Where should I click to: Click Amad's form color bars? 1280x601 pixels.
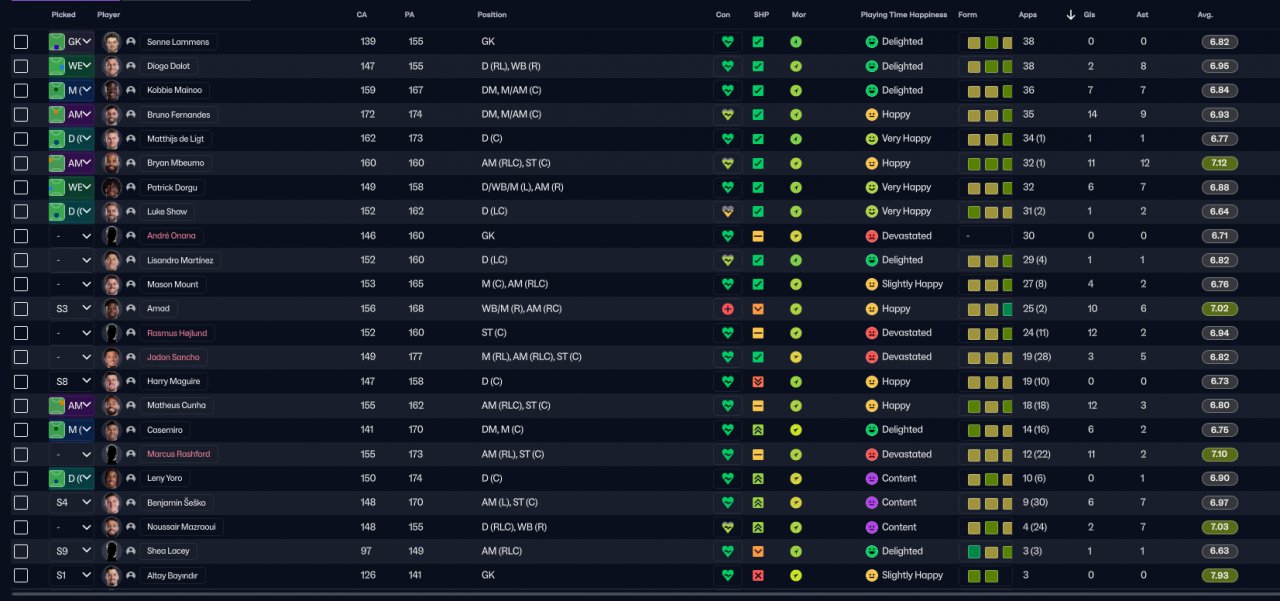(x=990, y=309)
